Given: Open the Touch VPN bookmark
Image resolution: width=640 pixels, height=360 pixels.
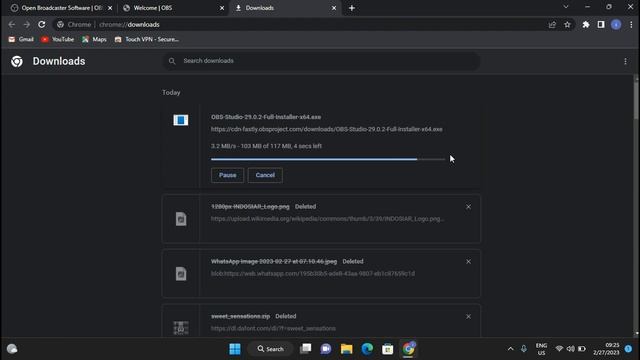Looking at the screenshot, I should point(147,39).
